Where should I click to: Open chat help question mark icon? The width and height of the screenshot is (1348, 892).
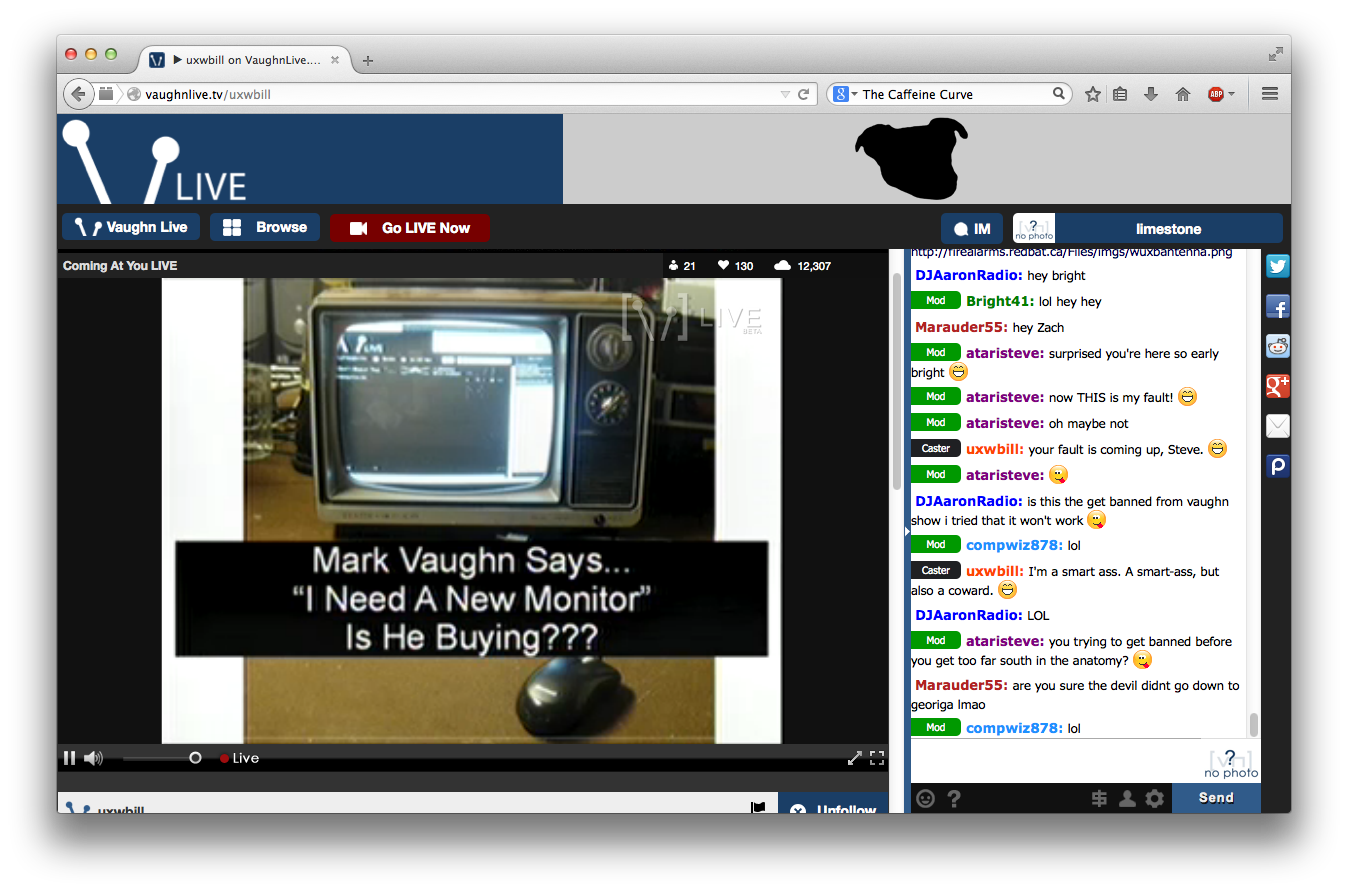(954, 798)
